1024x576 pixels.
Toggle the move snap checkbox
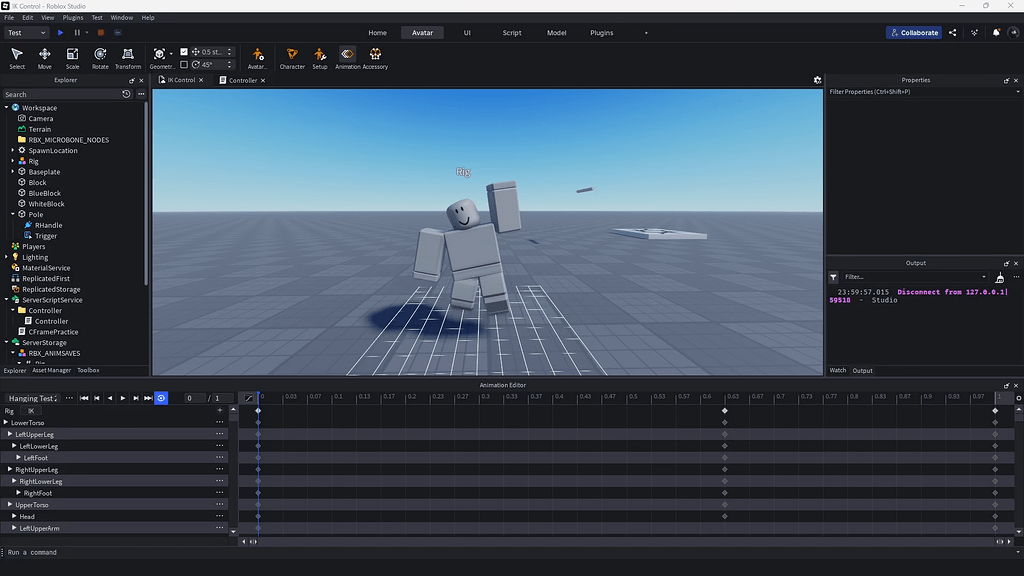click(x=185, y=50)
